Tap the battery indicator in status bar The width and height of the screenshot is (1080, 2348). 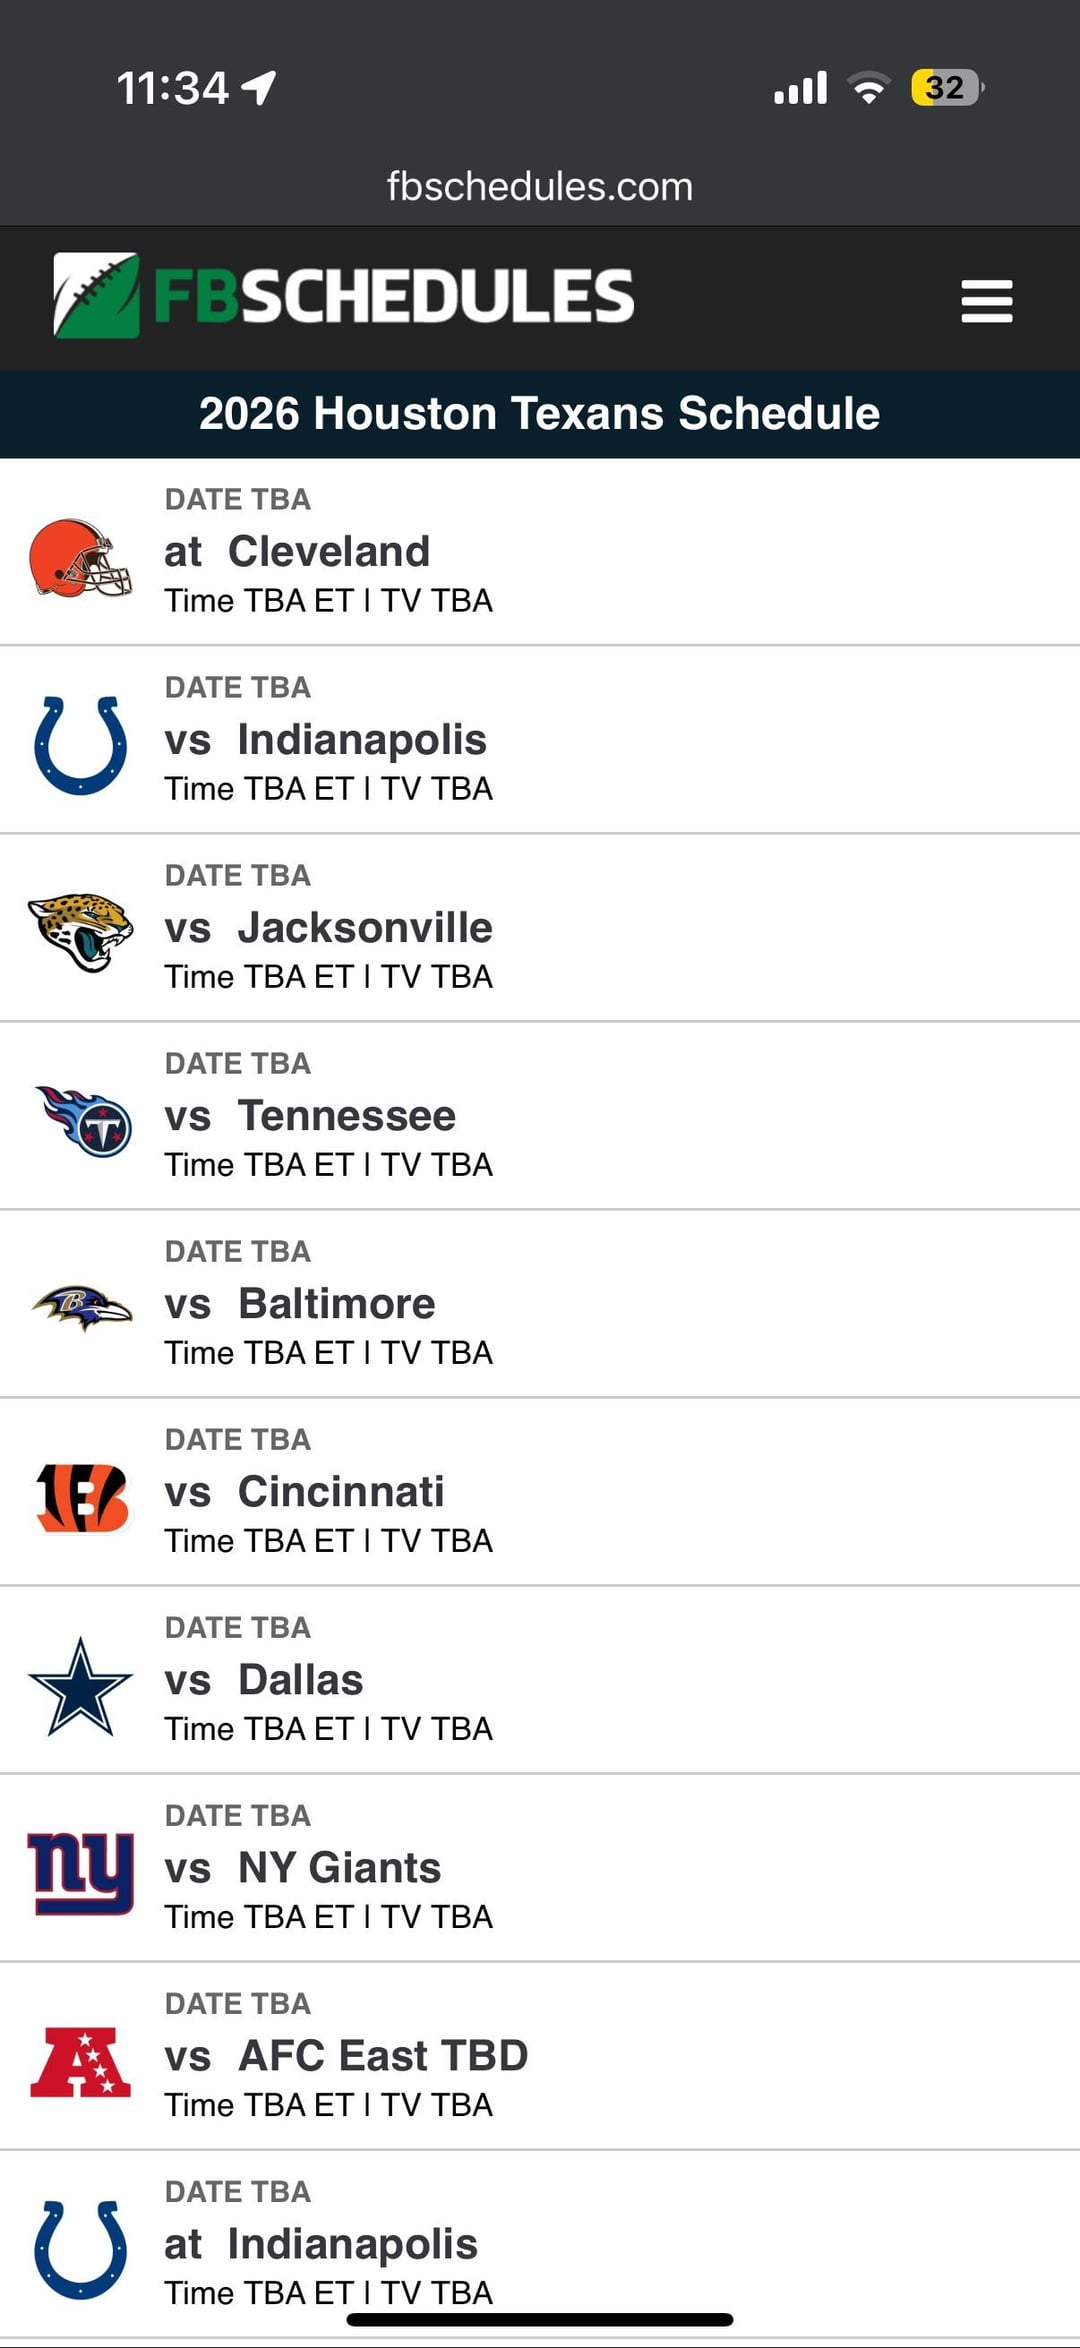946,88
